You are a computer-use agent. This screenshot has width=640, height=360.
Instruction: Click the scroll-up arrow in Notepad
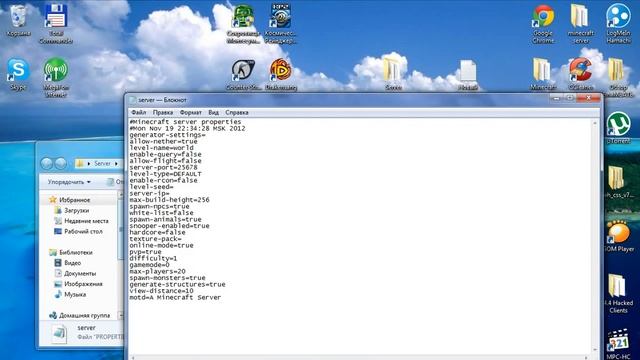click(595, 123)
